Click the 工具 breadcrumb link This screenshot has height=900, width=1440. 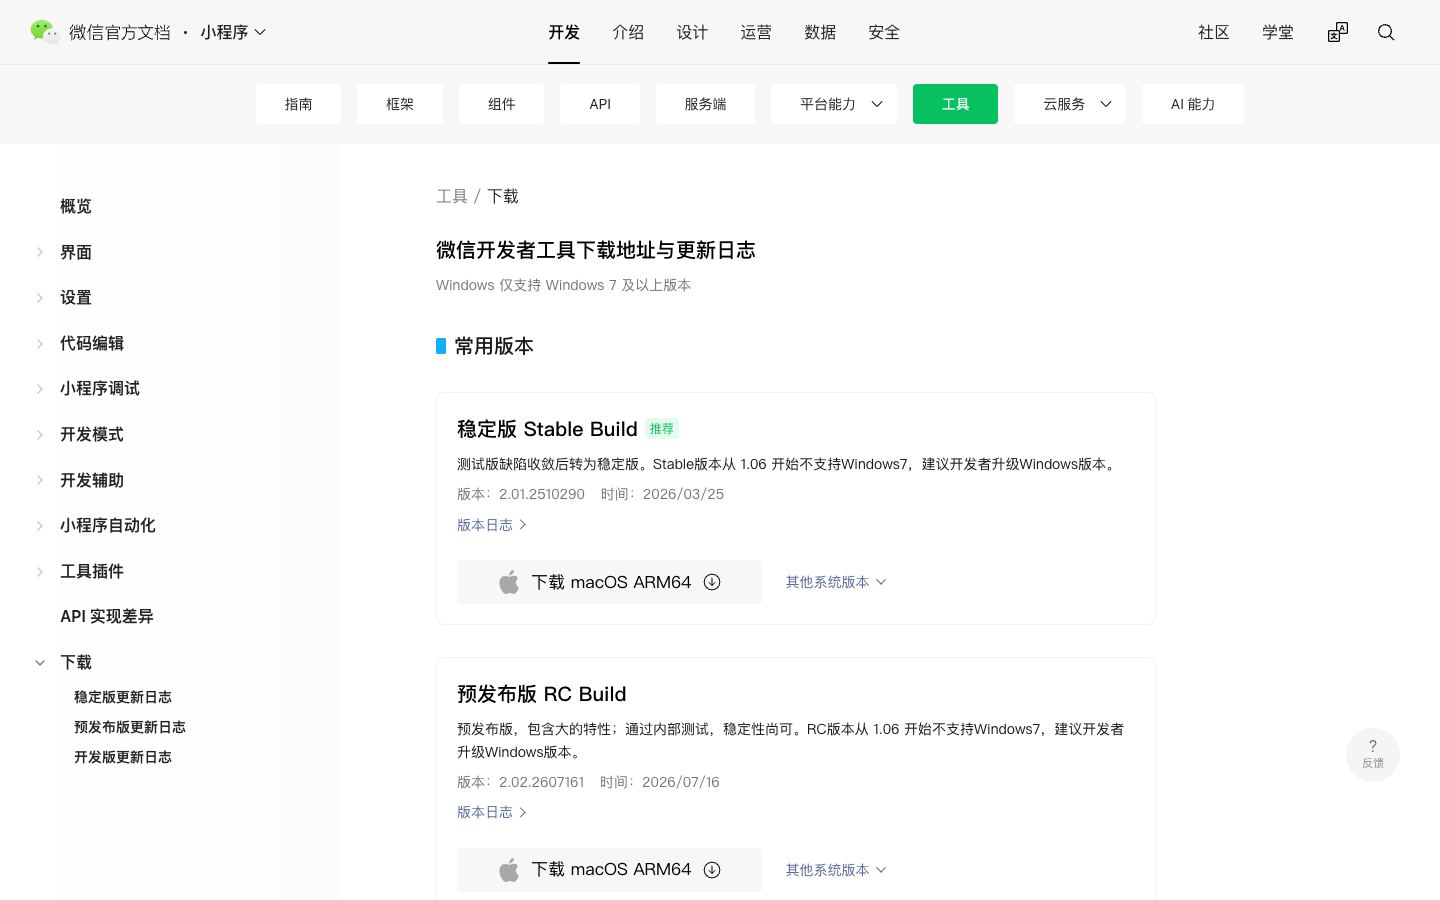pos(452,196)
